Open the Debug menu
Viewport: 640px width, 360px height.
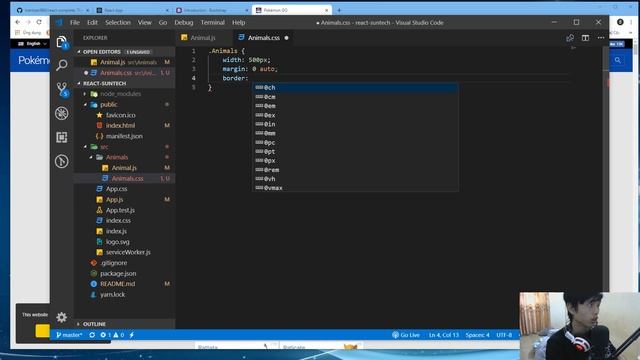184,22
